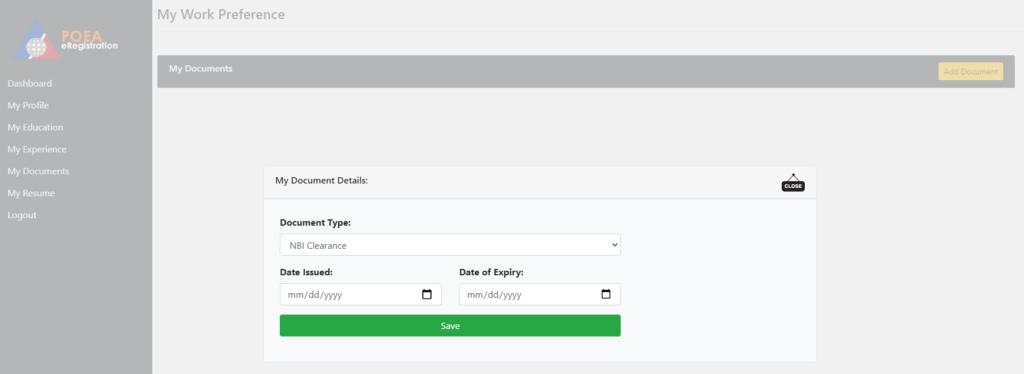This screenshot has height=374, width=1024.
Task: Click the green Save button
Action: (450, 326)
